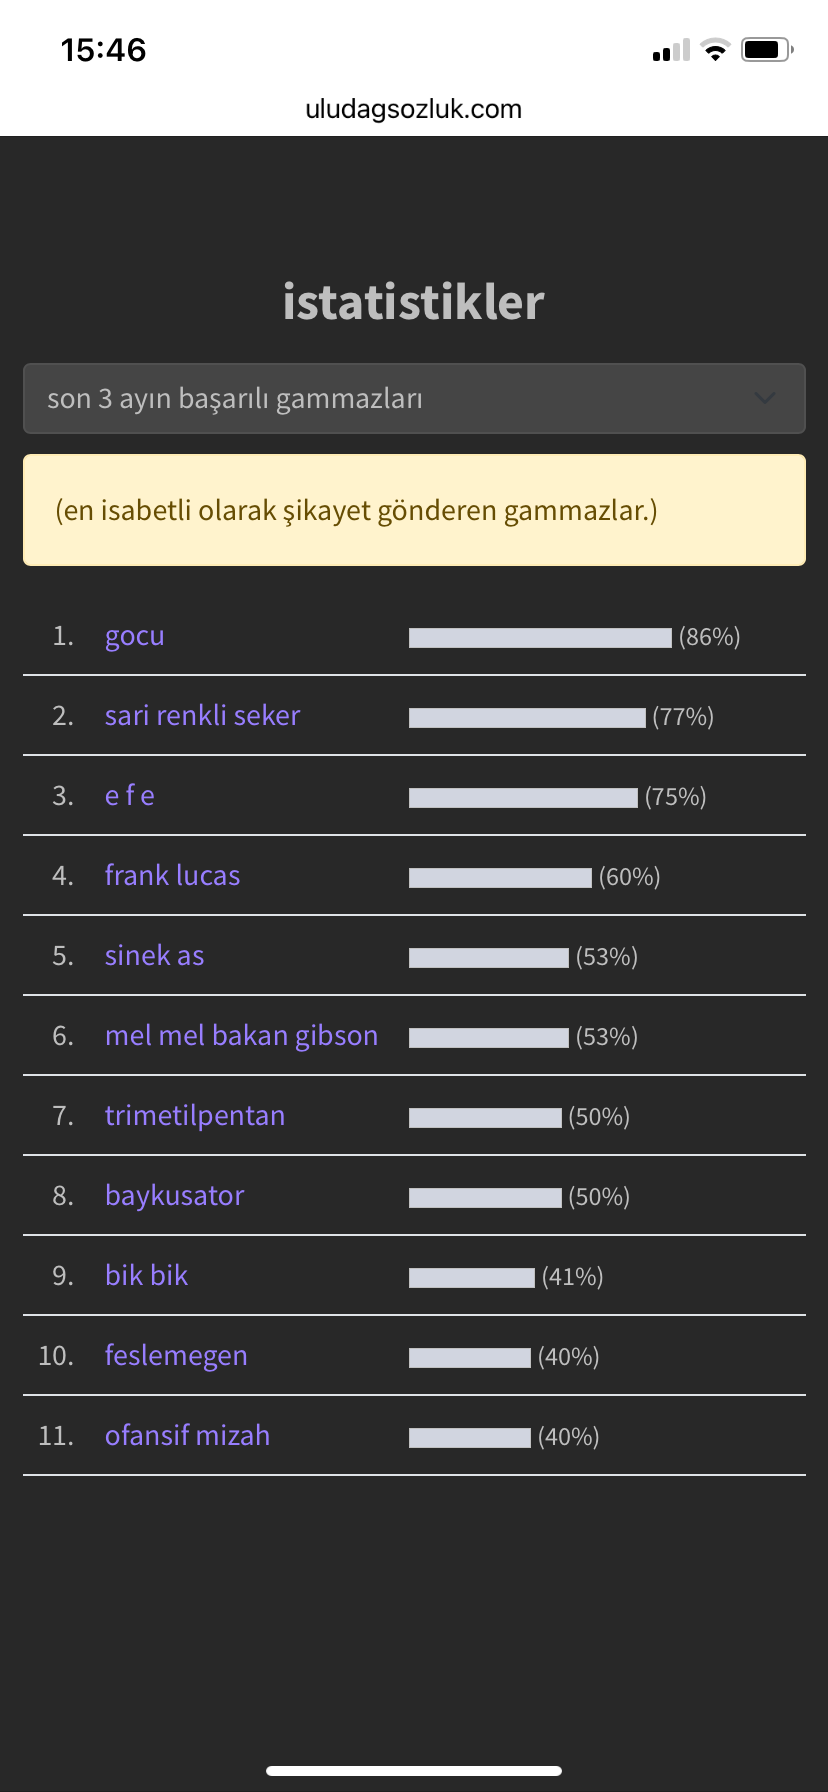Open user profile link 'gocu'

click(x=135, y=636)
